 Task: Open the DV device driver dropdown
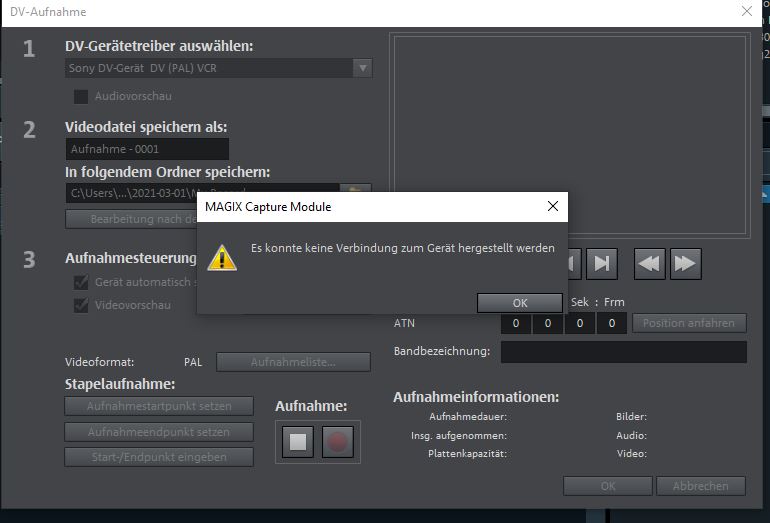(362, 68)
